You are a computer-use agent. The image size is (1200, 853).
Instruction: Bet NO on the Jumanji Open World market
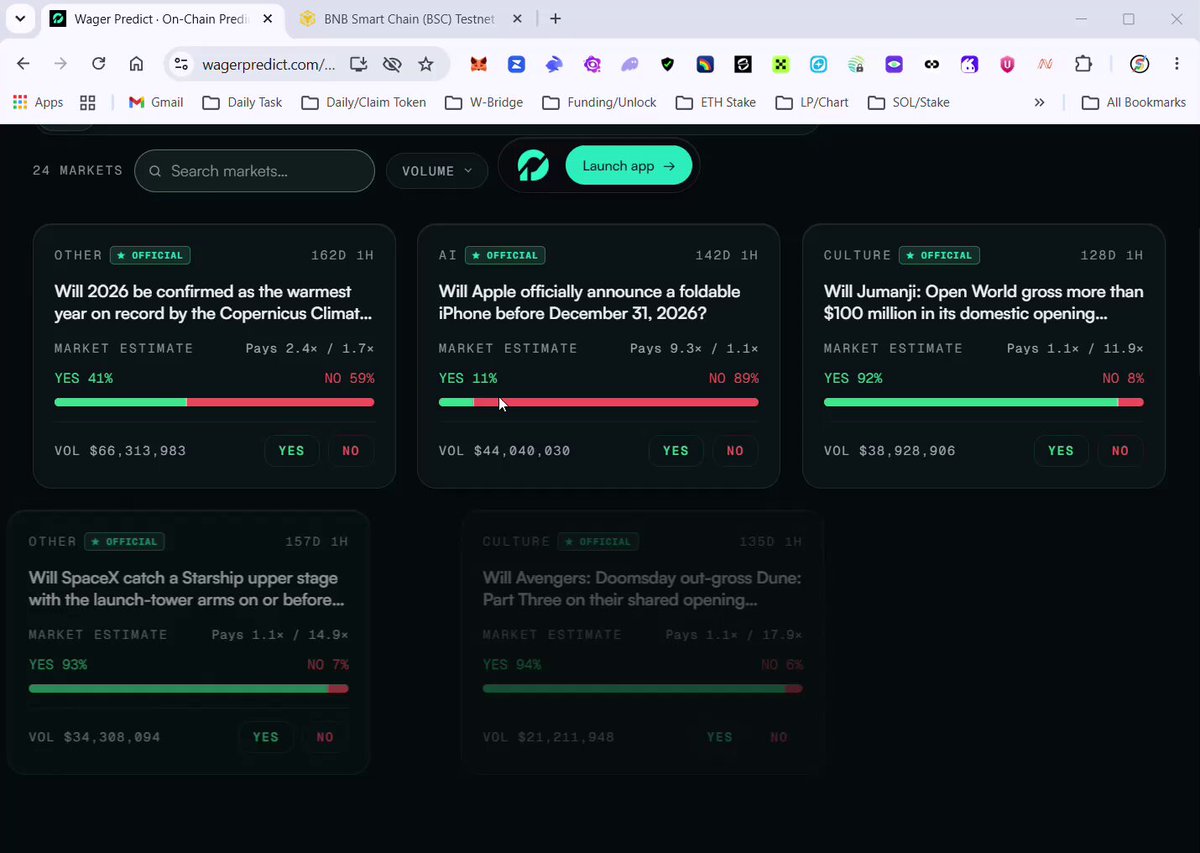(1120, 451)
